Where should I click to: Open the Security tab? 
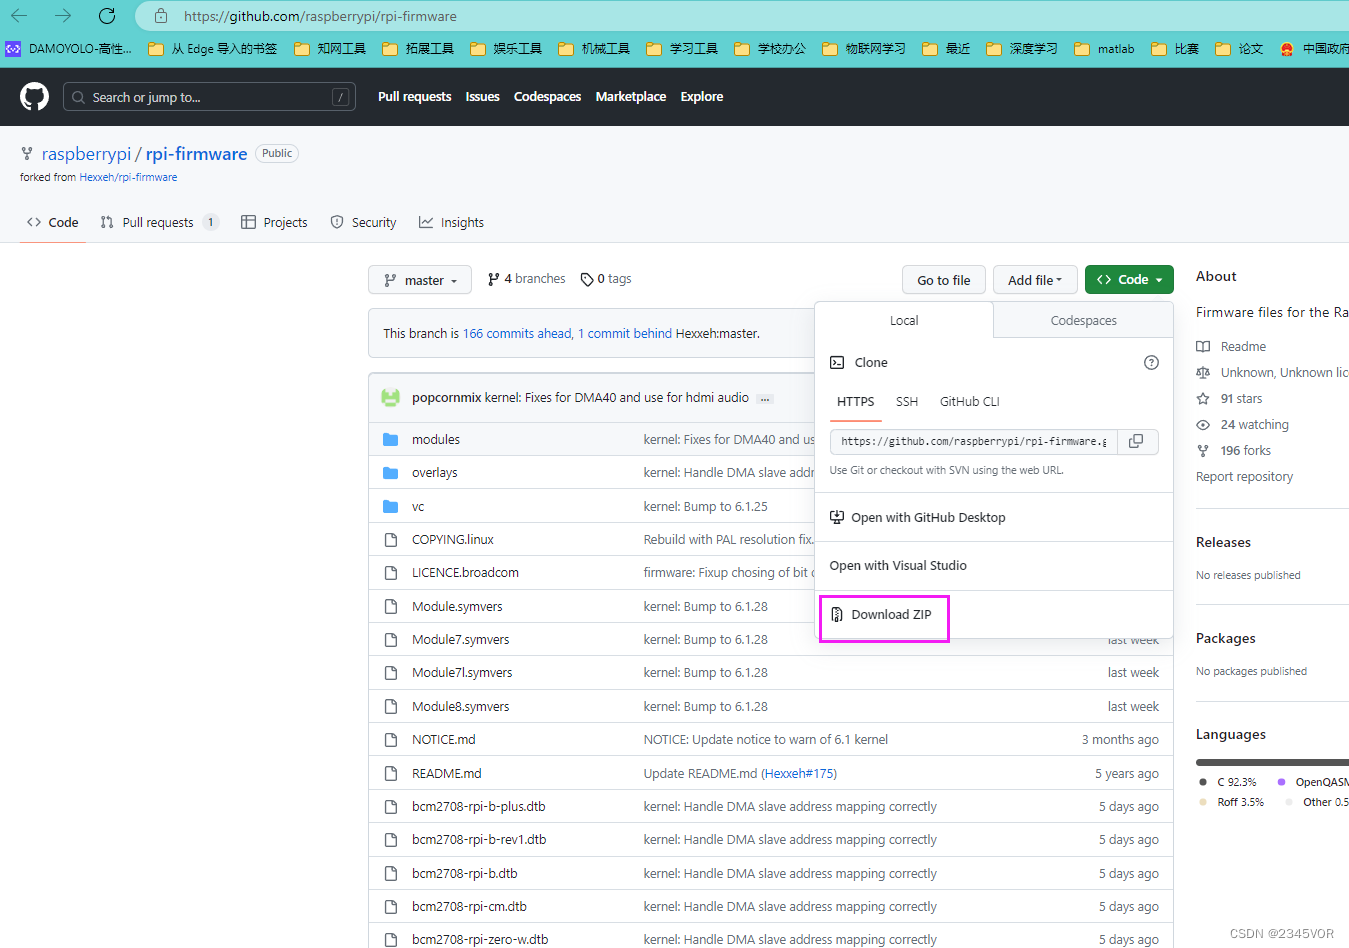(x=363, y=222)
